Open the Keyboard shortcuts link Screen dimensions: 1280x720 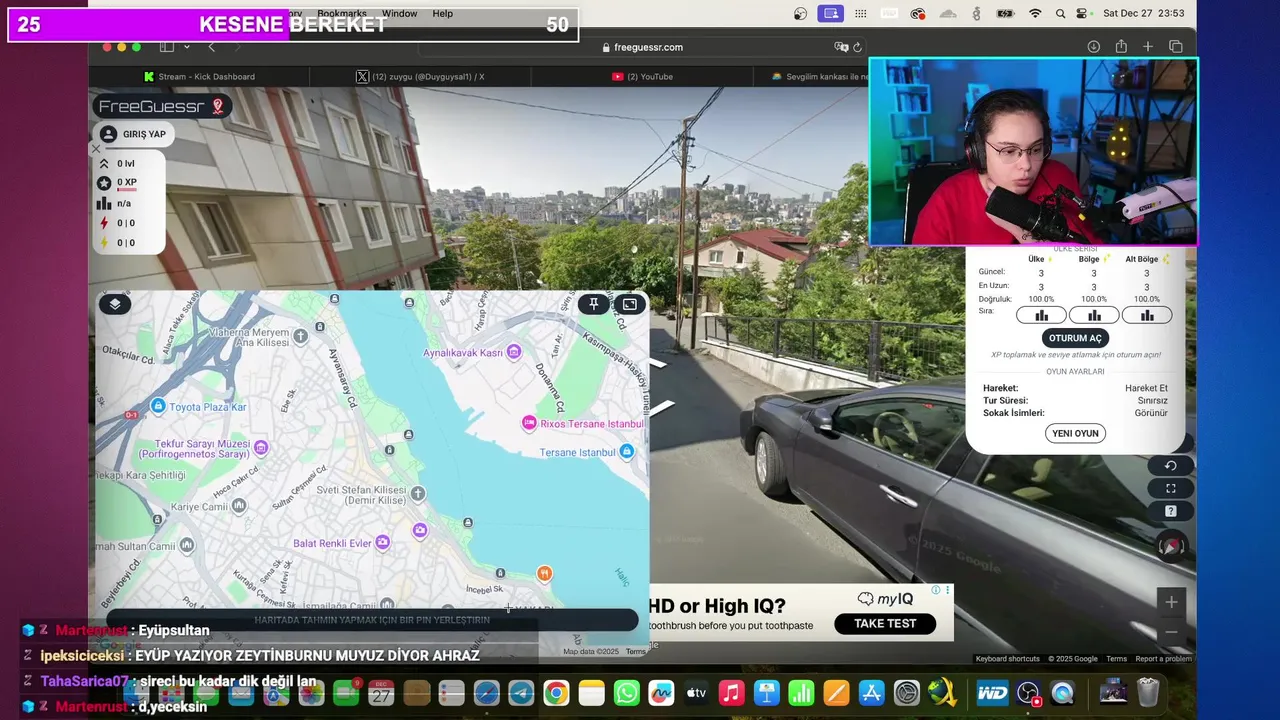tap(1008, 659)
